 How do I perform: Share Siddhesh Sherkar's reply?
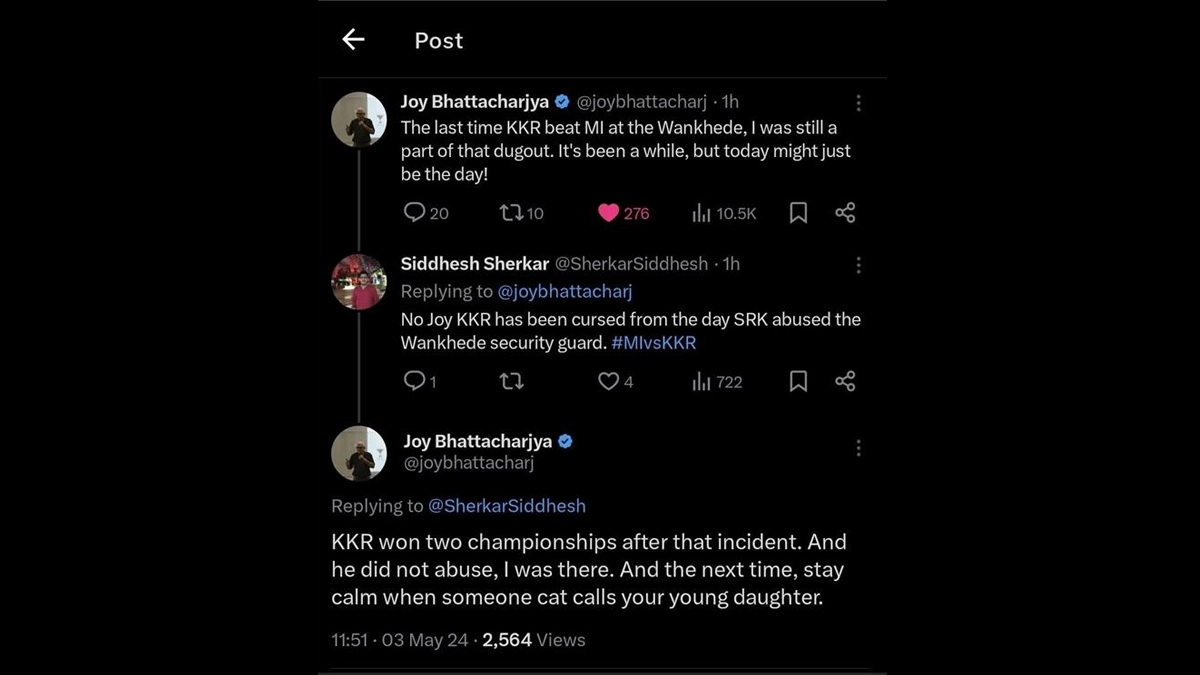[x=845, y=381]
